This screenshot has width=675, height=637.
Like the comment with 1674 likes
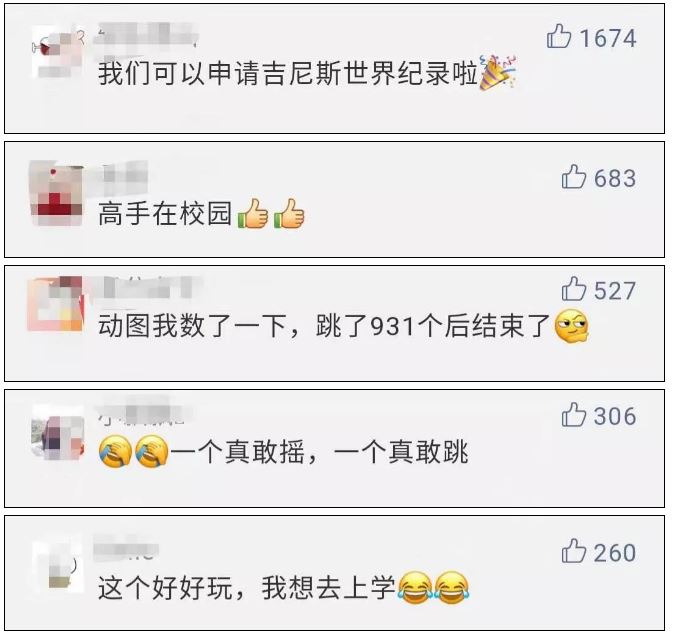pyautogui.click(x=559, y=36)
